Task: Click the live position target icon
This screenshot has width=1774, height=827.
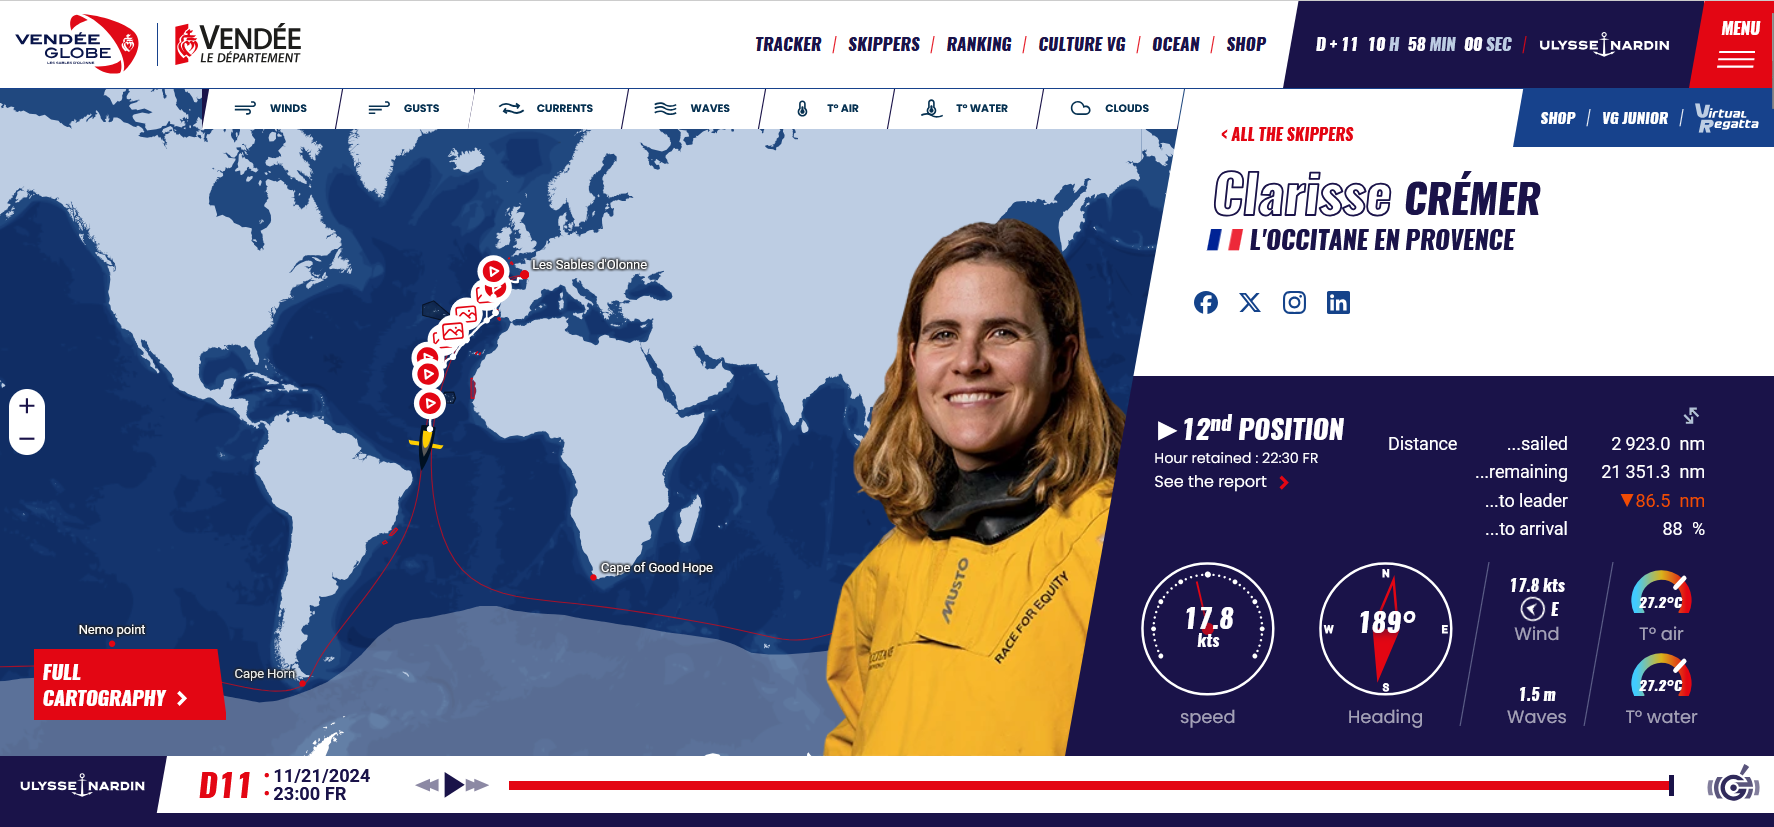Action: [1734, 786]
